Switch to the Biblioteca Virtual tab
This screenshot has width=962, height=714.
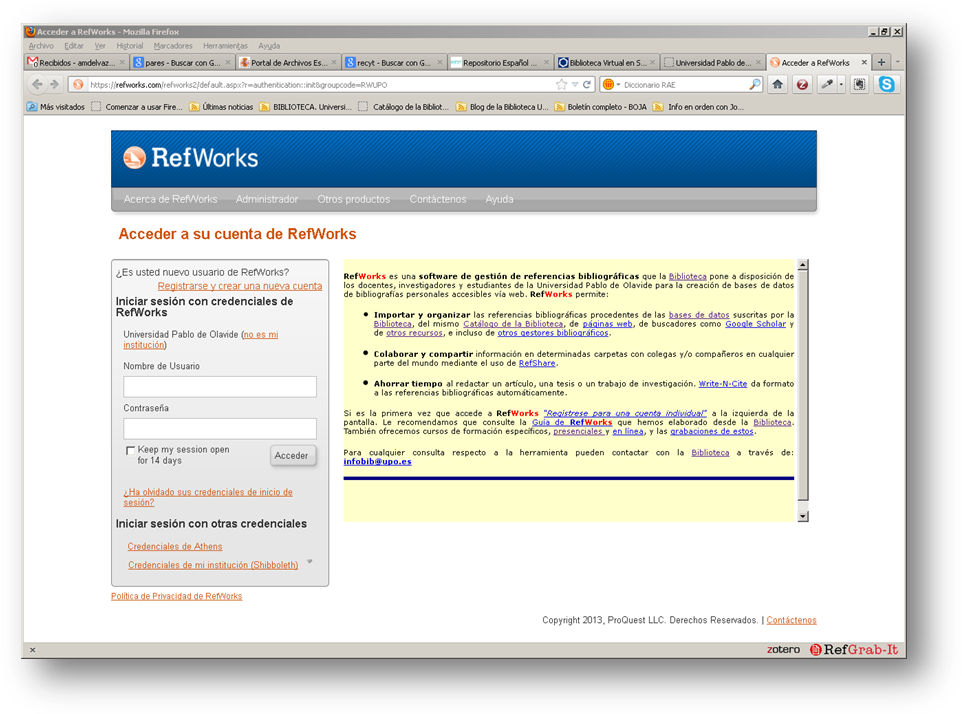point(607,62)
